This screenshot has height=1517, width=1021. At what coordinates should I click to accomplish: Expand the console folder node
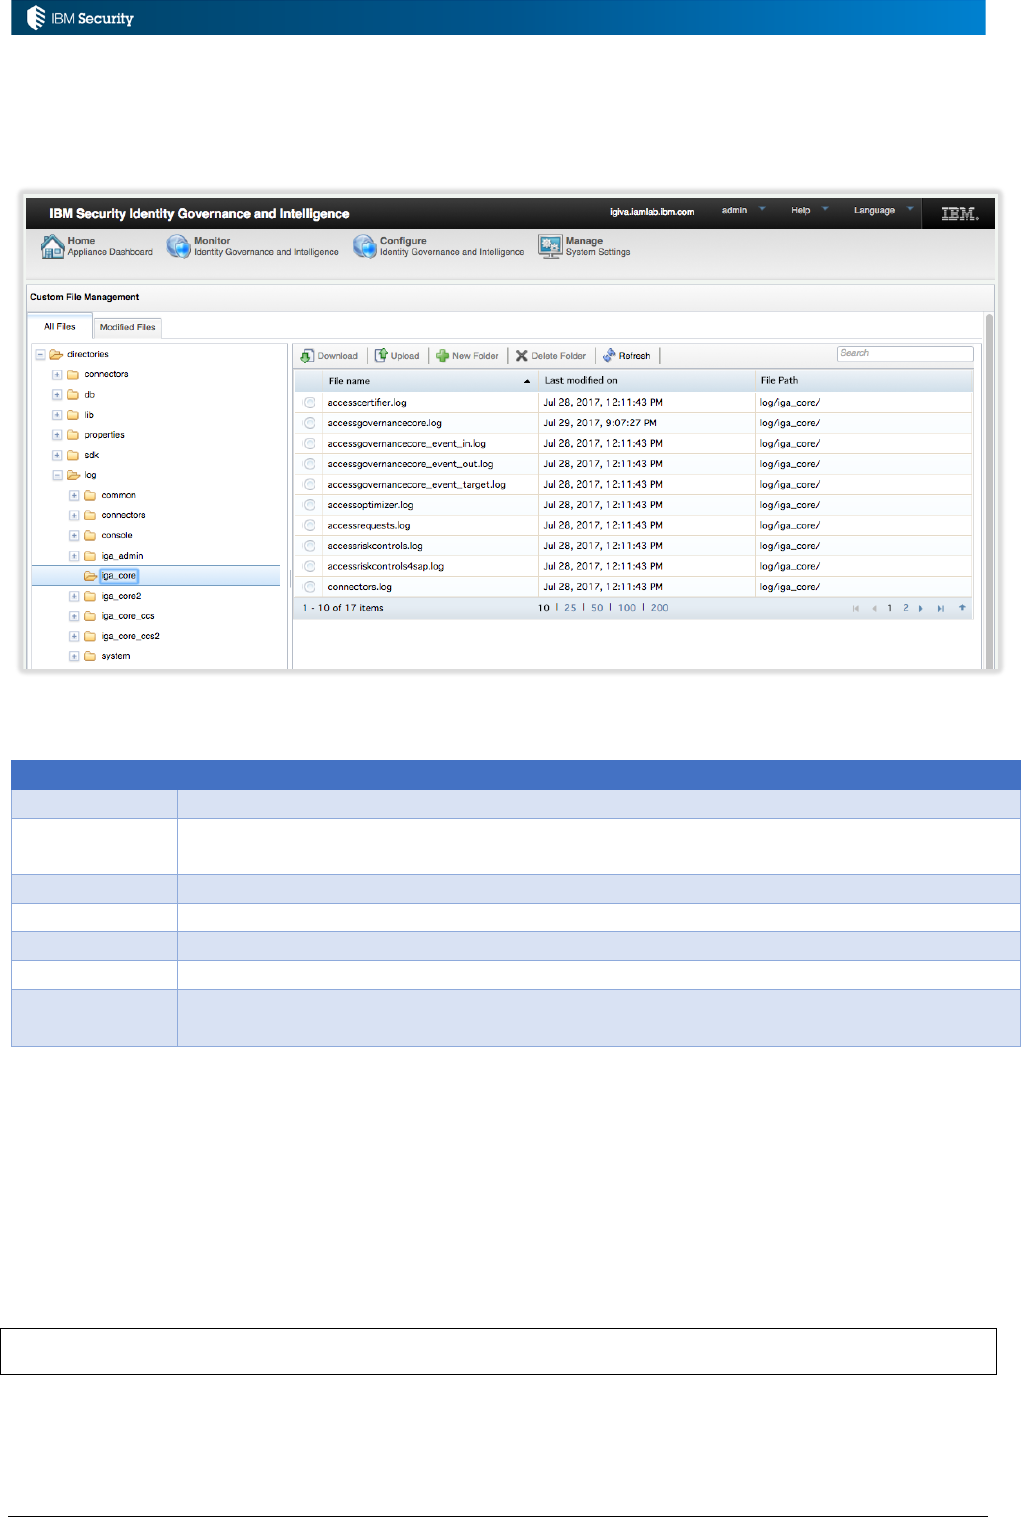(74, 535)
